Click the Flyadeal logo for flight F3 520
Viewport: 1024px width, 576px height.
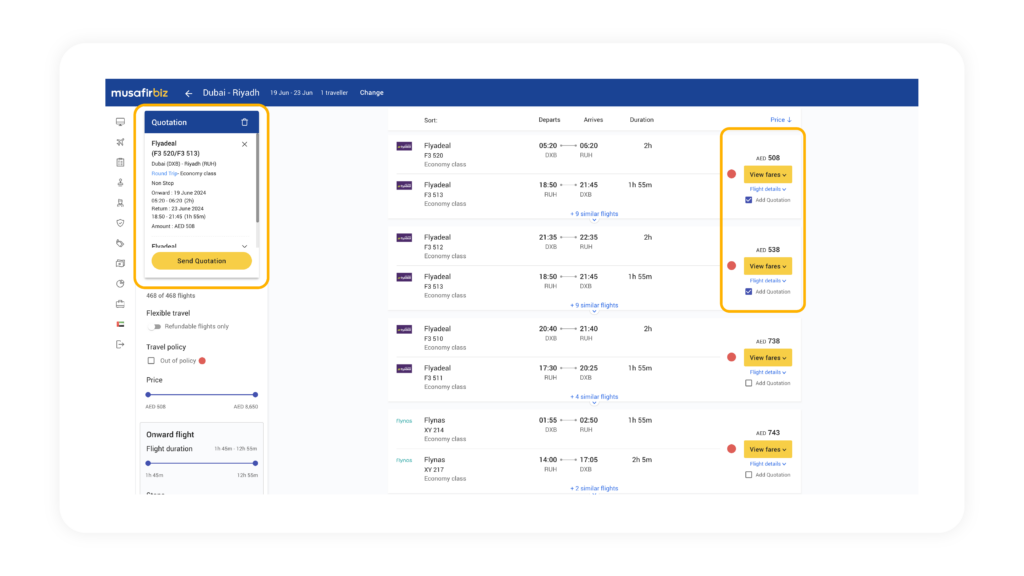404,146
